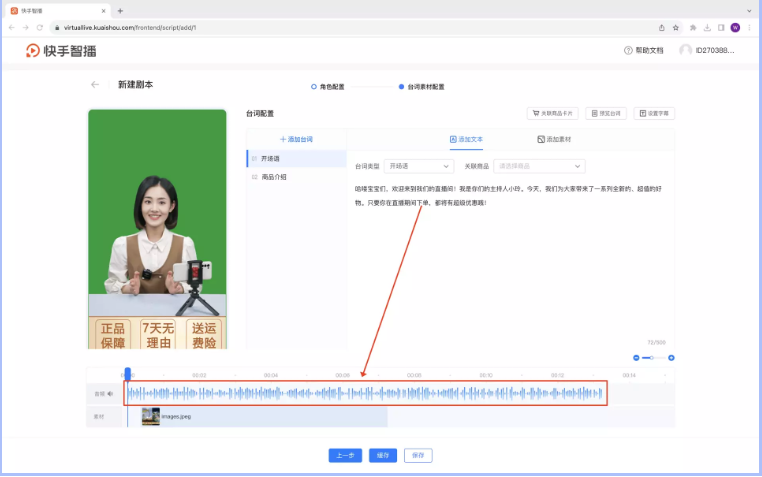Viewport: 762px width, 477px height.
Task: Click the 00:02 timeline mark
Action: 199,375
